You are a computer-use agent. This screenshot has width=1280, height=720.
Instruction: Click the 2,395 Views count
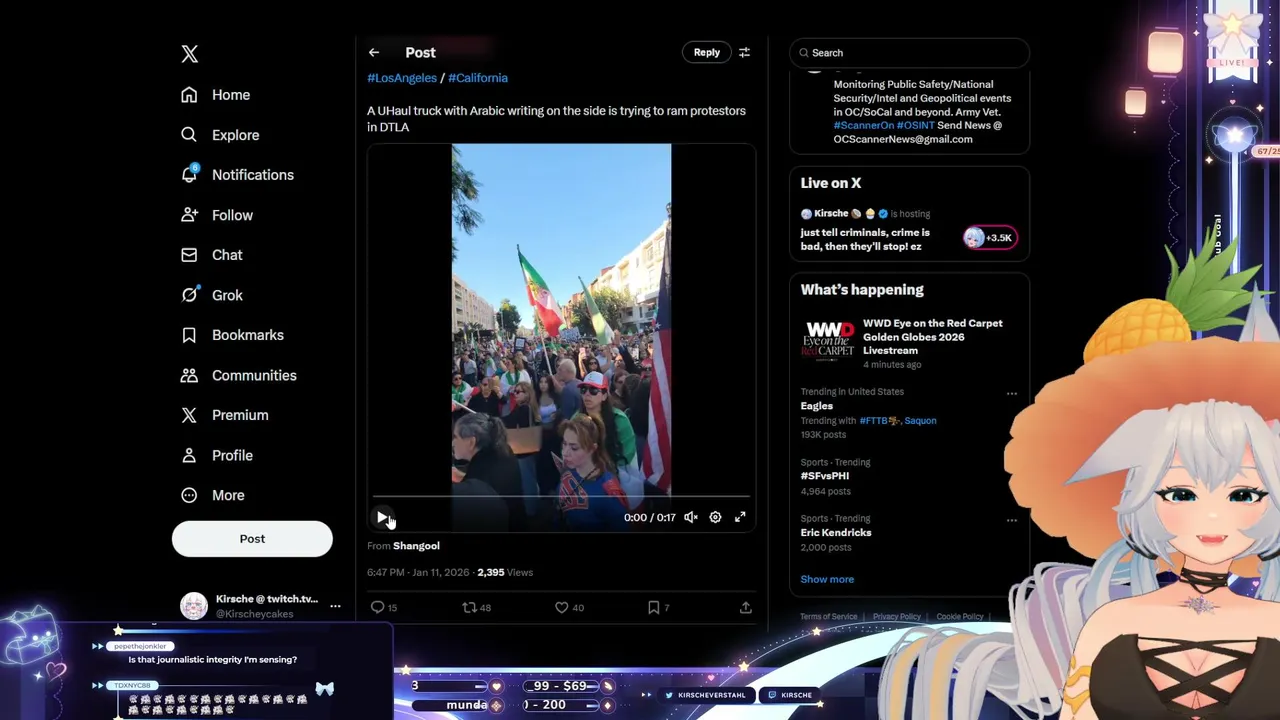point(505,573)
